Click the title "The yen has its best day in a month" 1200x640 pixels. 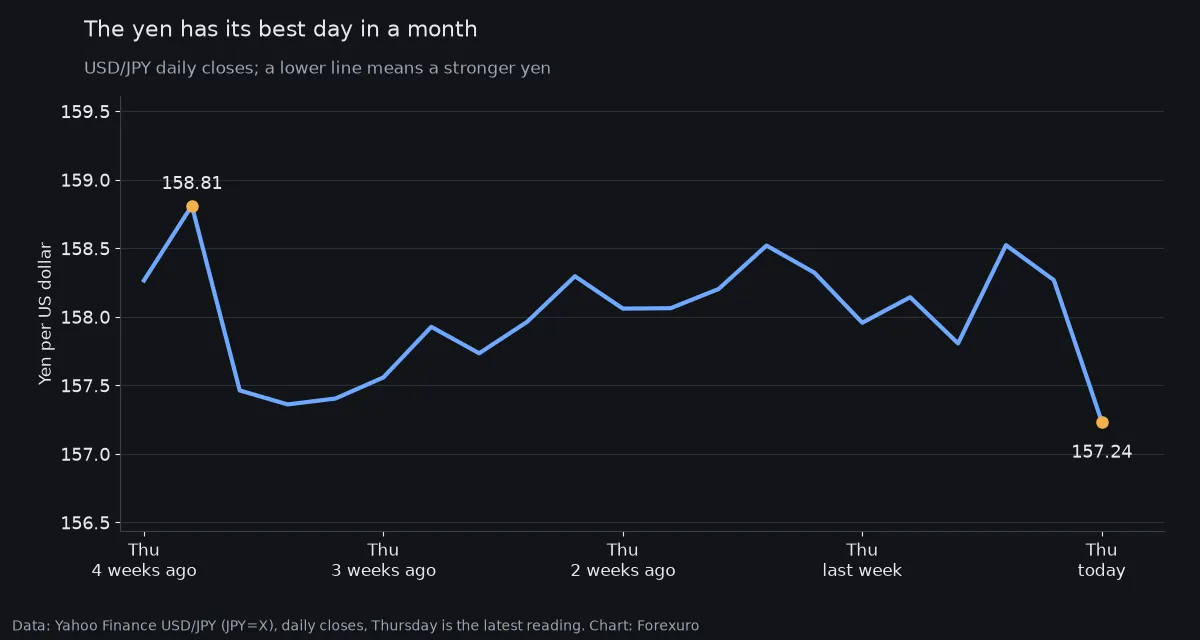280,30
